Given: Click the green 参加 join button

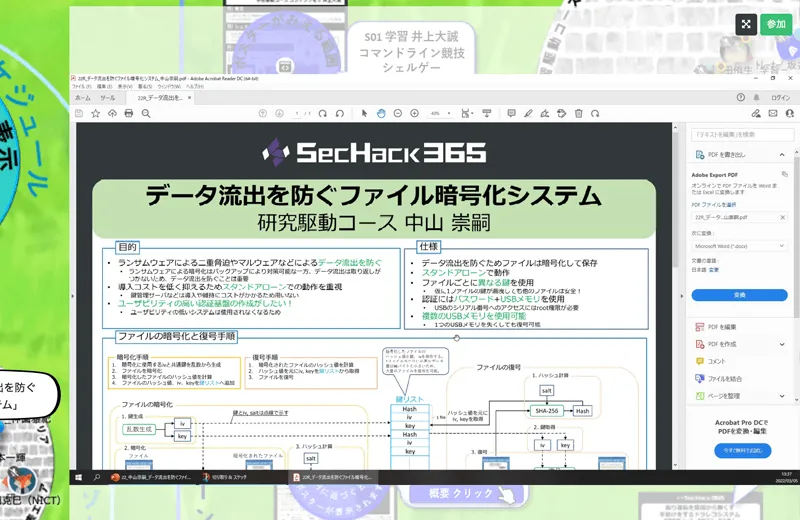Looking at the screenshot, I should pos(776,24).
